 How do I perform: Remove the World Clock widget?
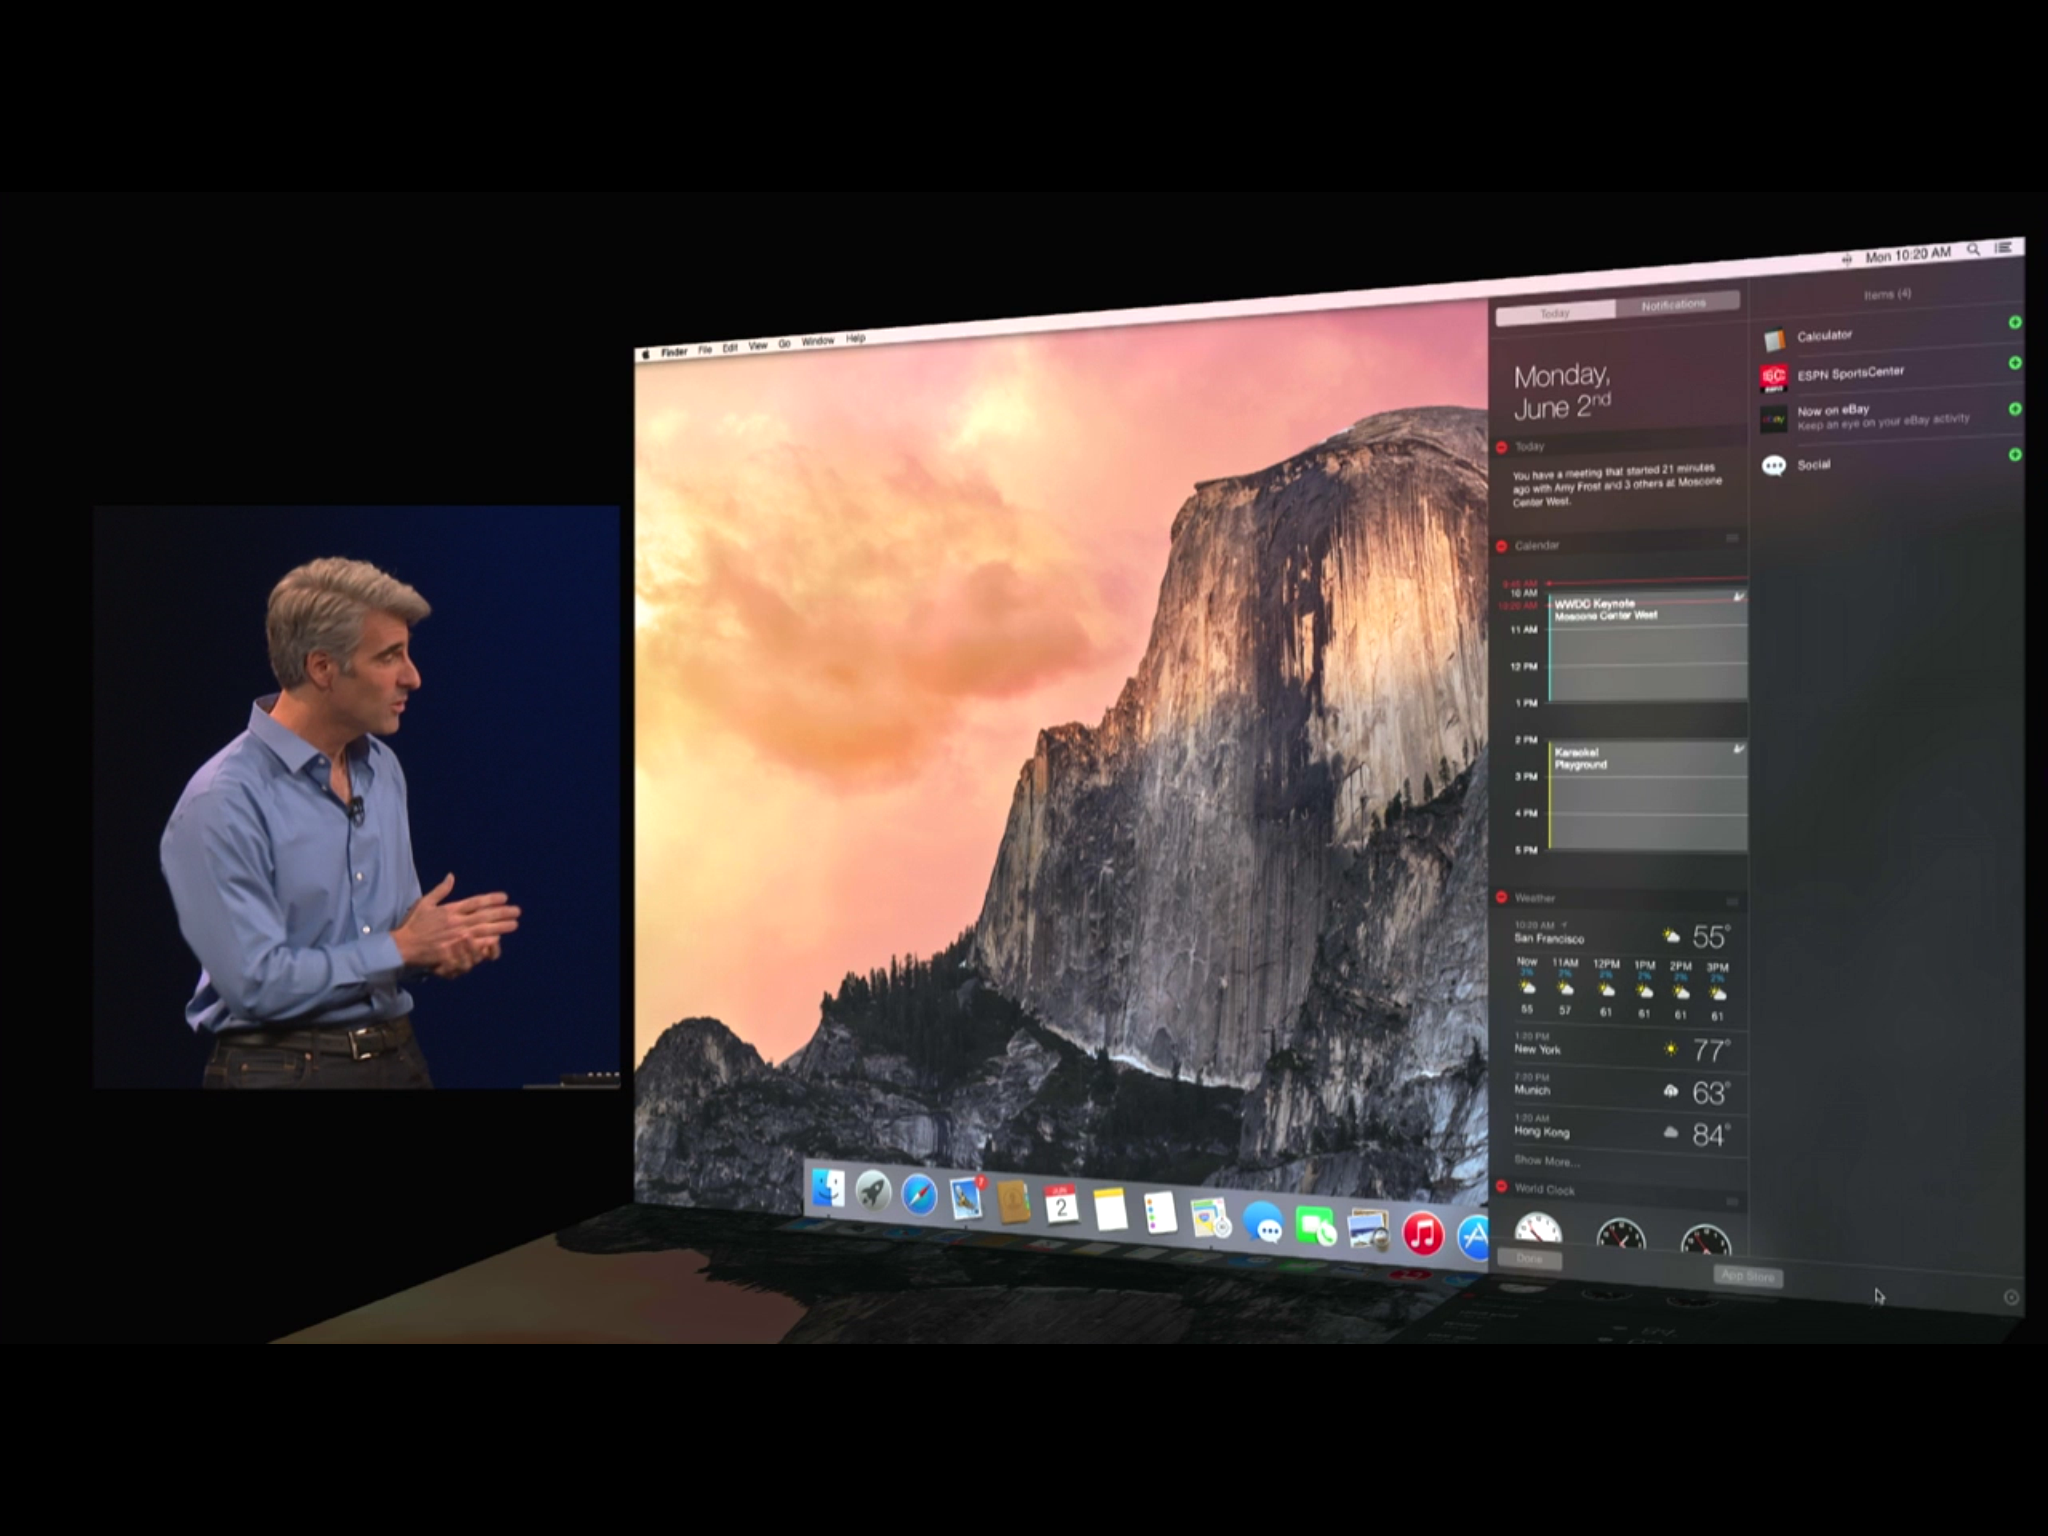(x=1502, y=1187)
